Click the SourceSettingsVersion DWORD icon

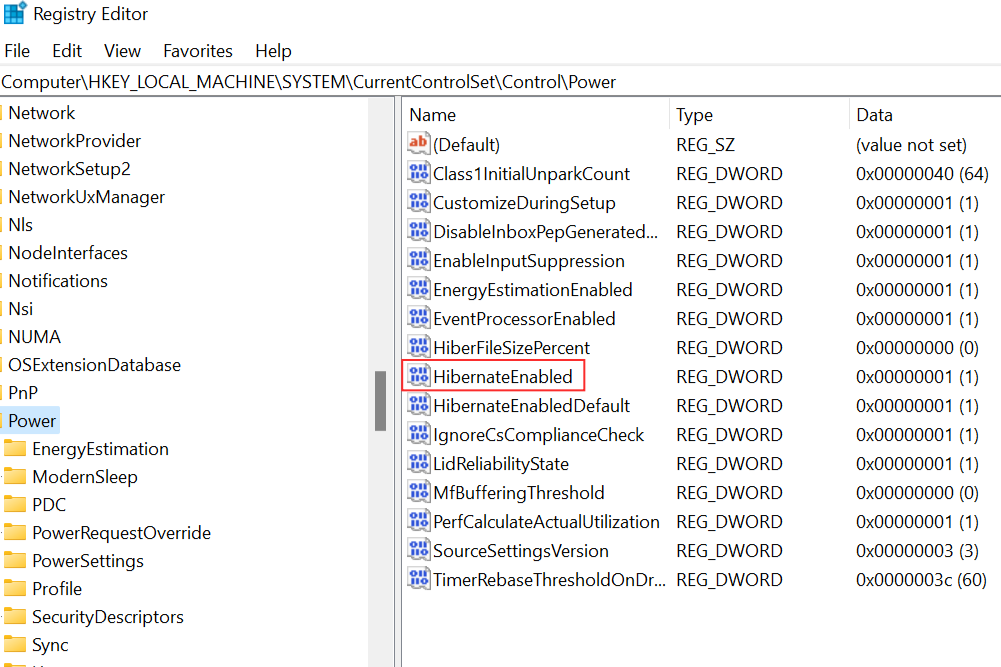[x=418, y=551]
